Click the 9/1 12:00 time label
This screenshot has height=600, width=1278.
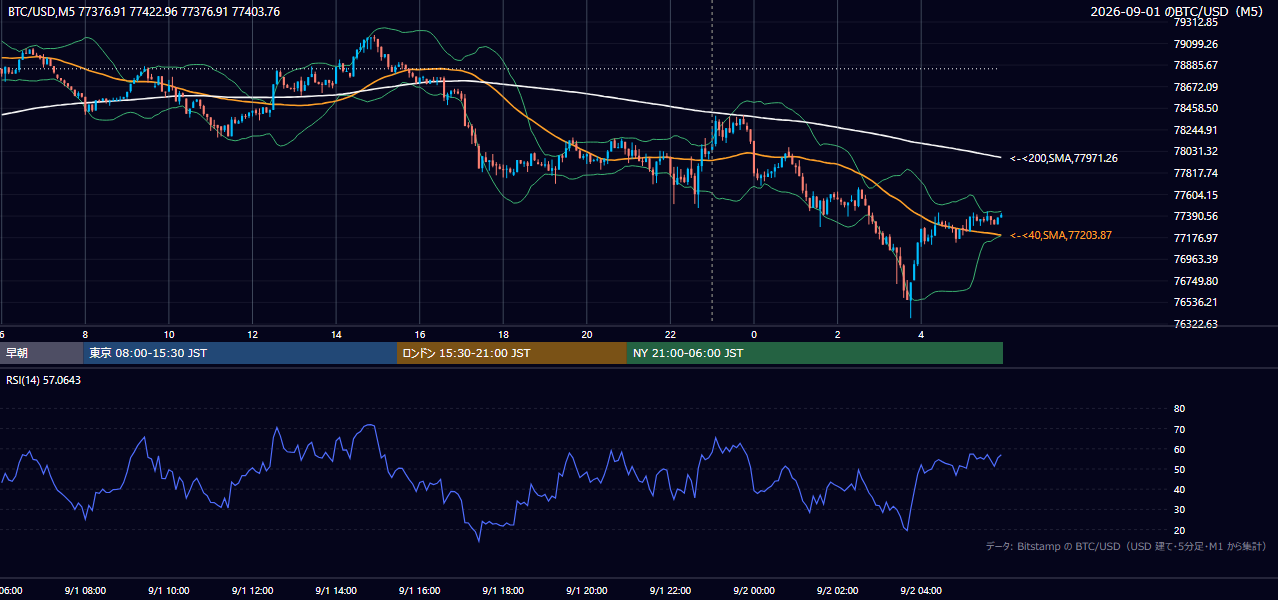[x=253, y=591]
